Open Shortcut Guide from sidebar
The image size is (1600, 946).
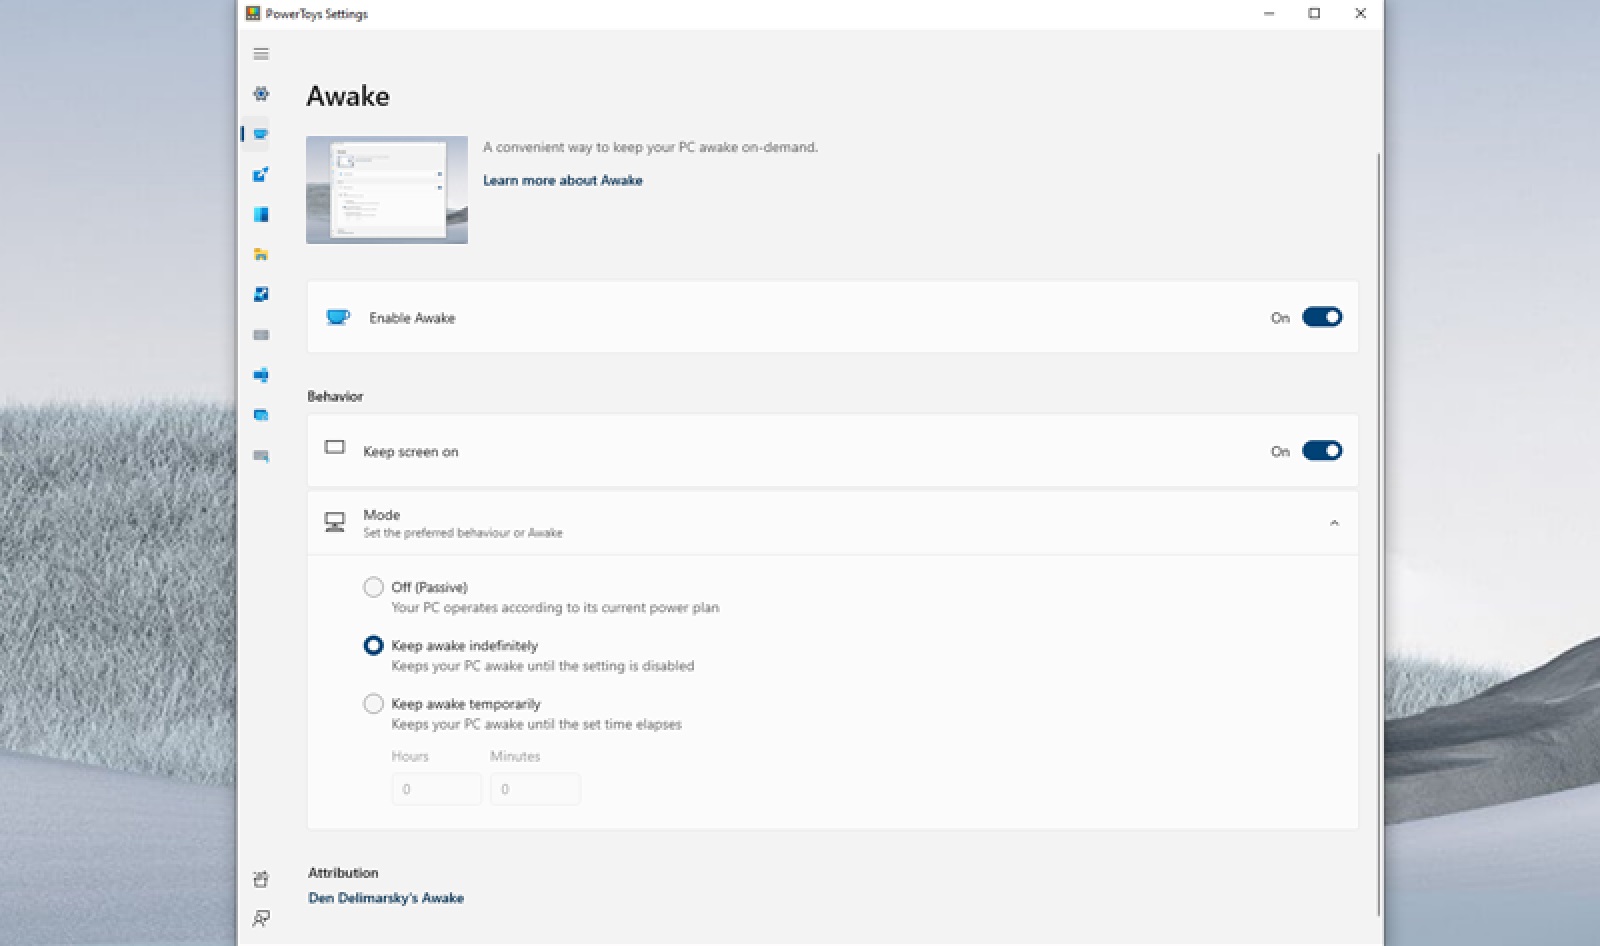point(261,456)
